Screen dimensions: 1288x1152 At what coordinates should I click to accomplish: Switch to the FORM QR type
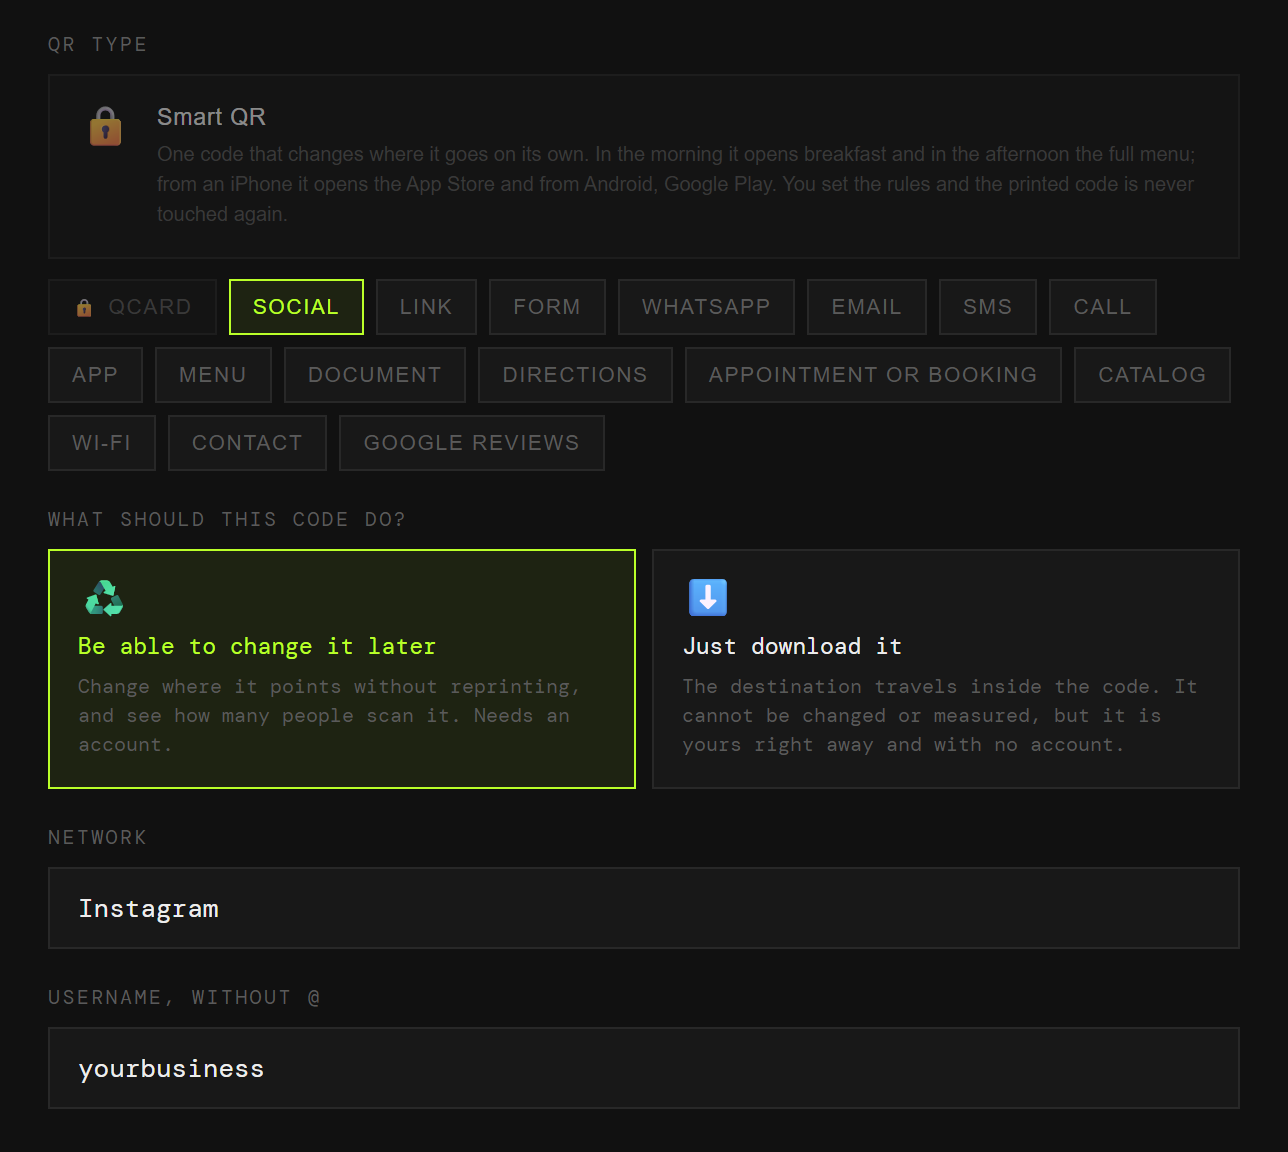(547, 307)
